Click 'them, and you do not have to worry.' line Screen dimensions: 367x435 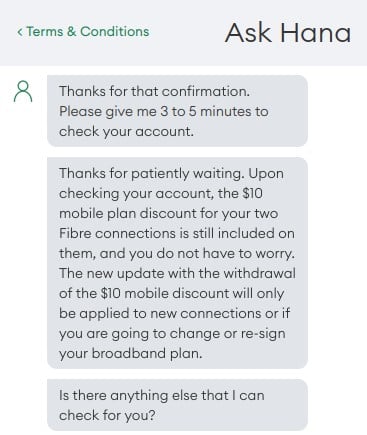tap(177, 253)
